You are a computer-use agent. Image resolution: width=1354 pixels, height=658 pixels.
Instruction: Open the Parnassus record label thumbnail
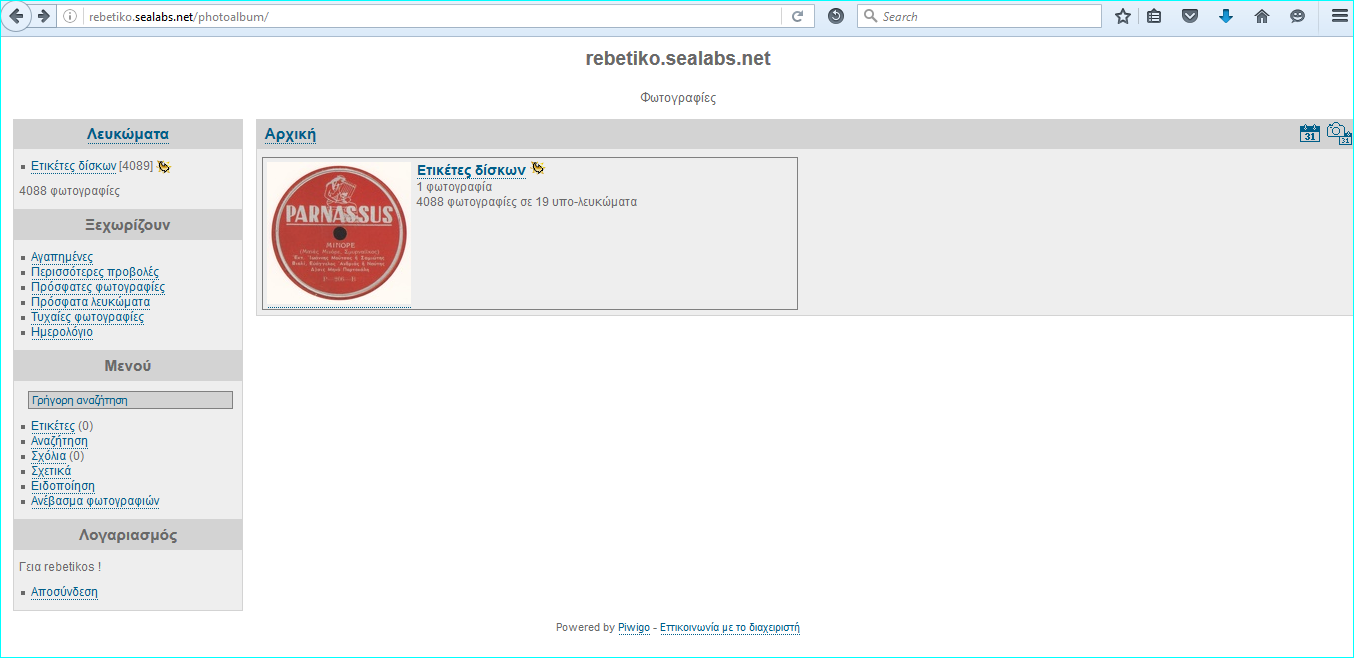339,234
